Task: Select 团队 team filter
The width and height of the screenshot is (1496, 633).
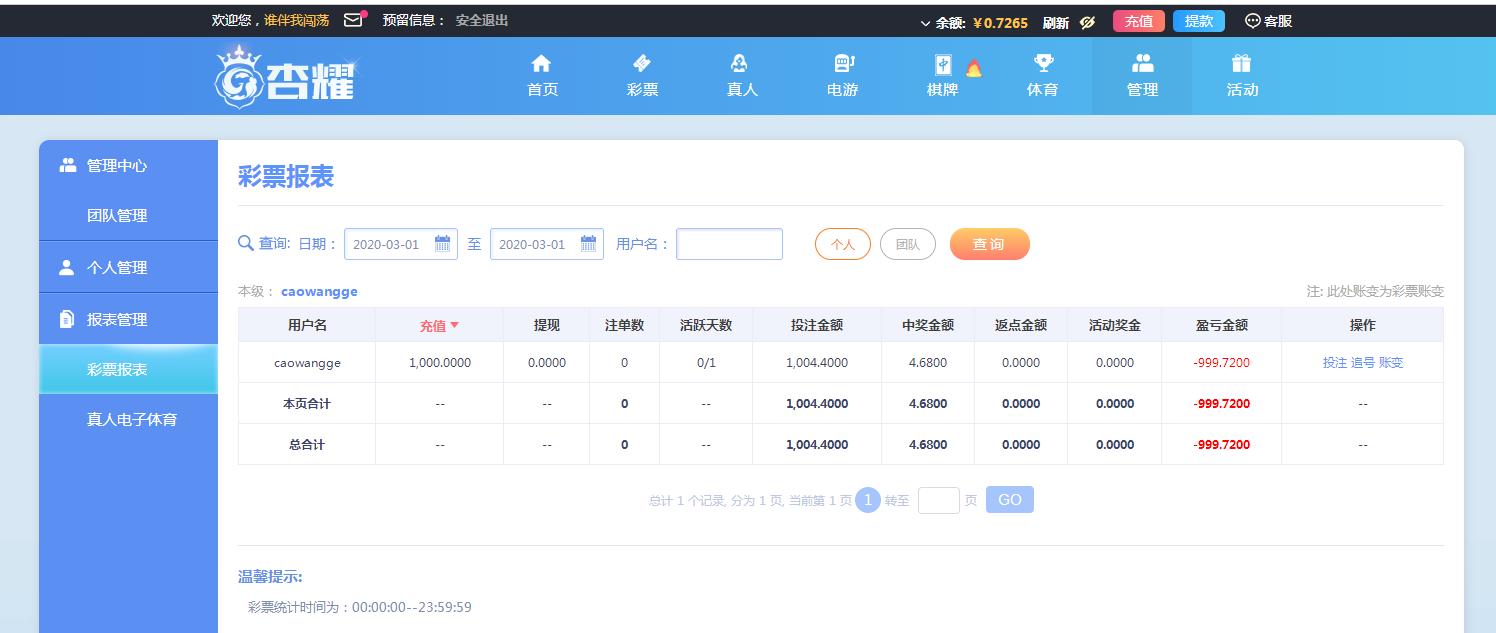Action: click(908, 244)
